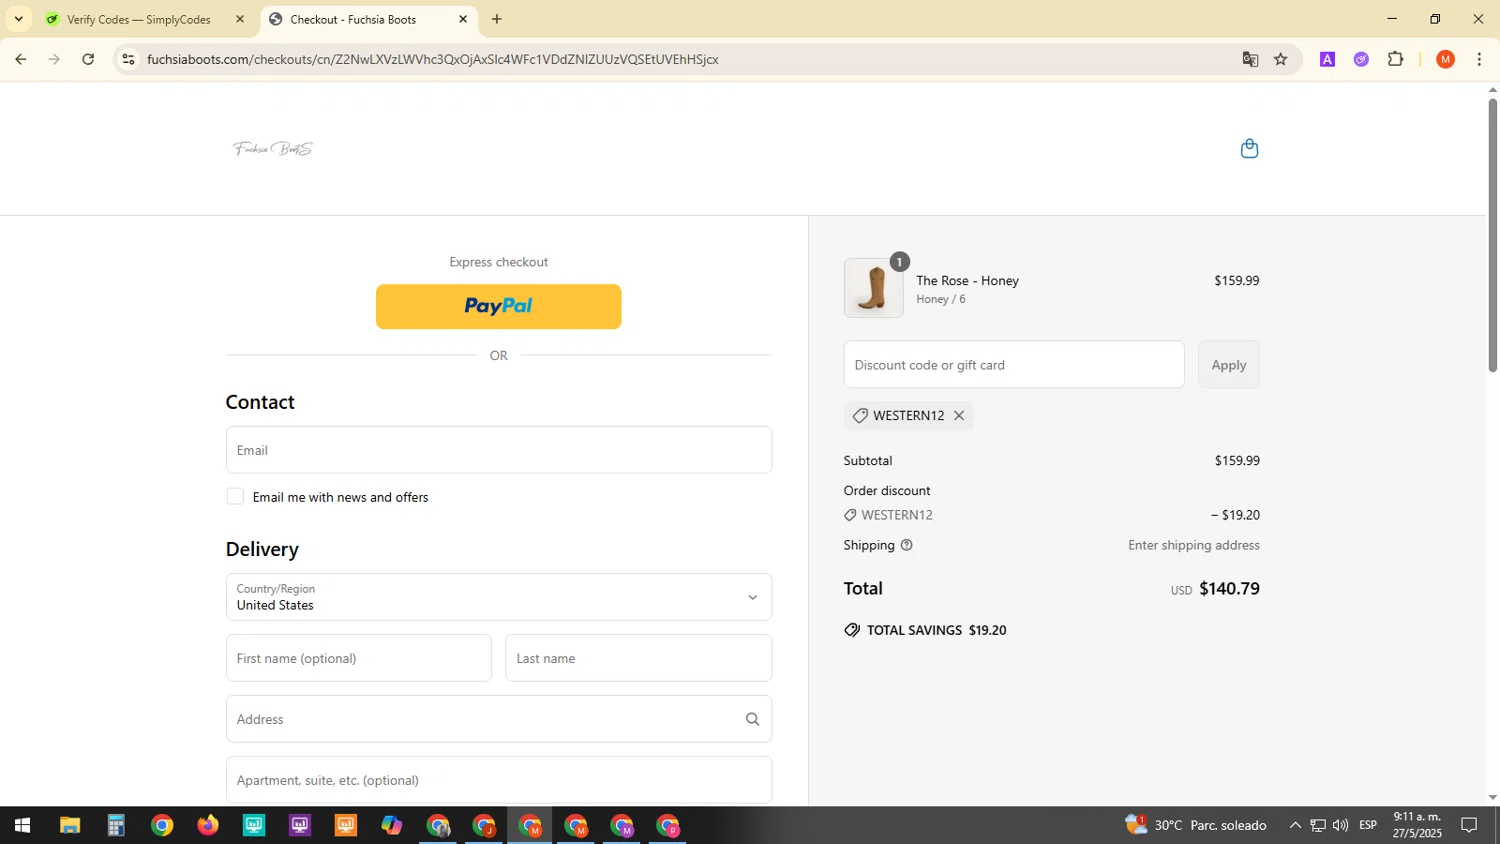Open the volume speaker icon
Screen dimensions: 1500x844
[1340, 826]
